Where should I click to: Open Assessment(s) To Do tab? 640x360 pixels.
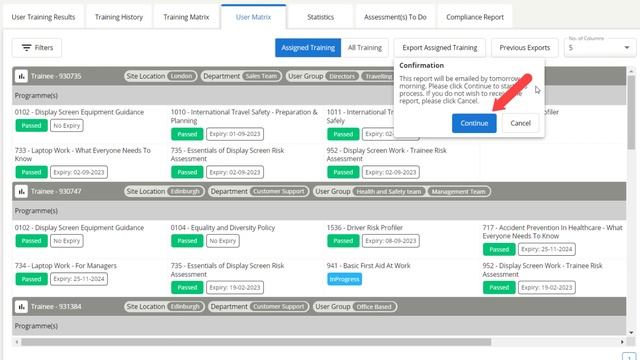point(395,17)
